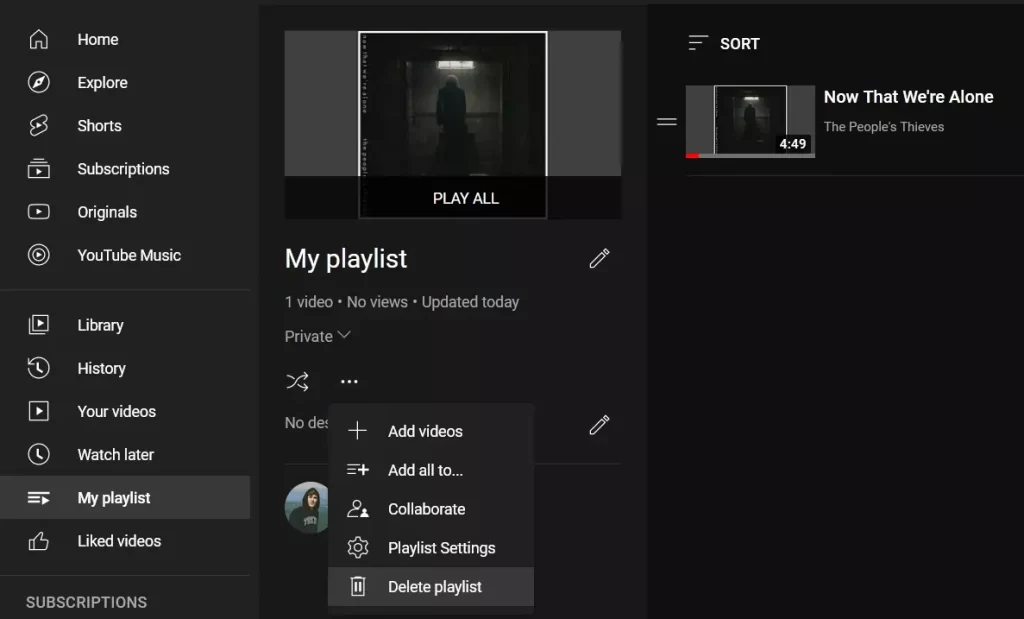Image resolution: width=1024 pixels, height=619 pixels.
Task: Go to Home in the sidebar
Action: pos(98,39)
